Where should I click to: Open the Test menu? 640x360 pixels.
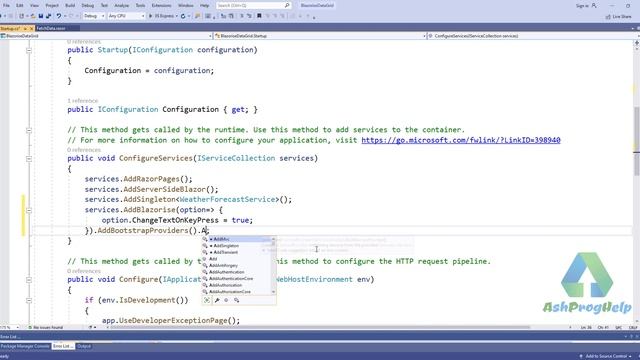point(104,6)
